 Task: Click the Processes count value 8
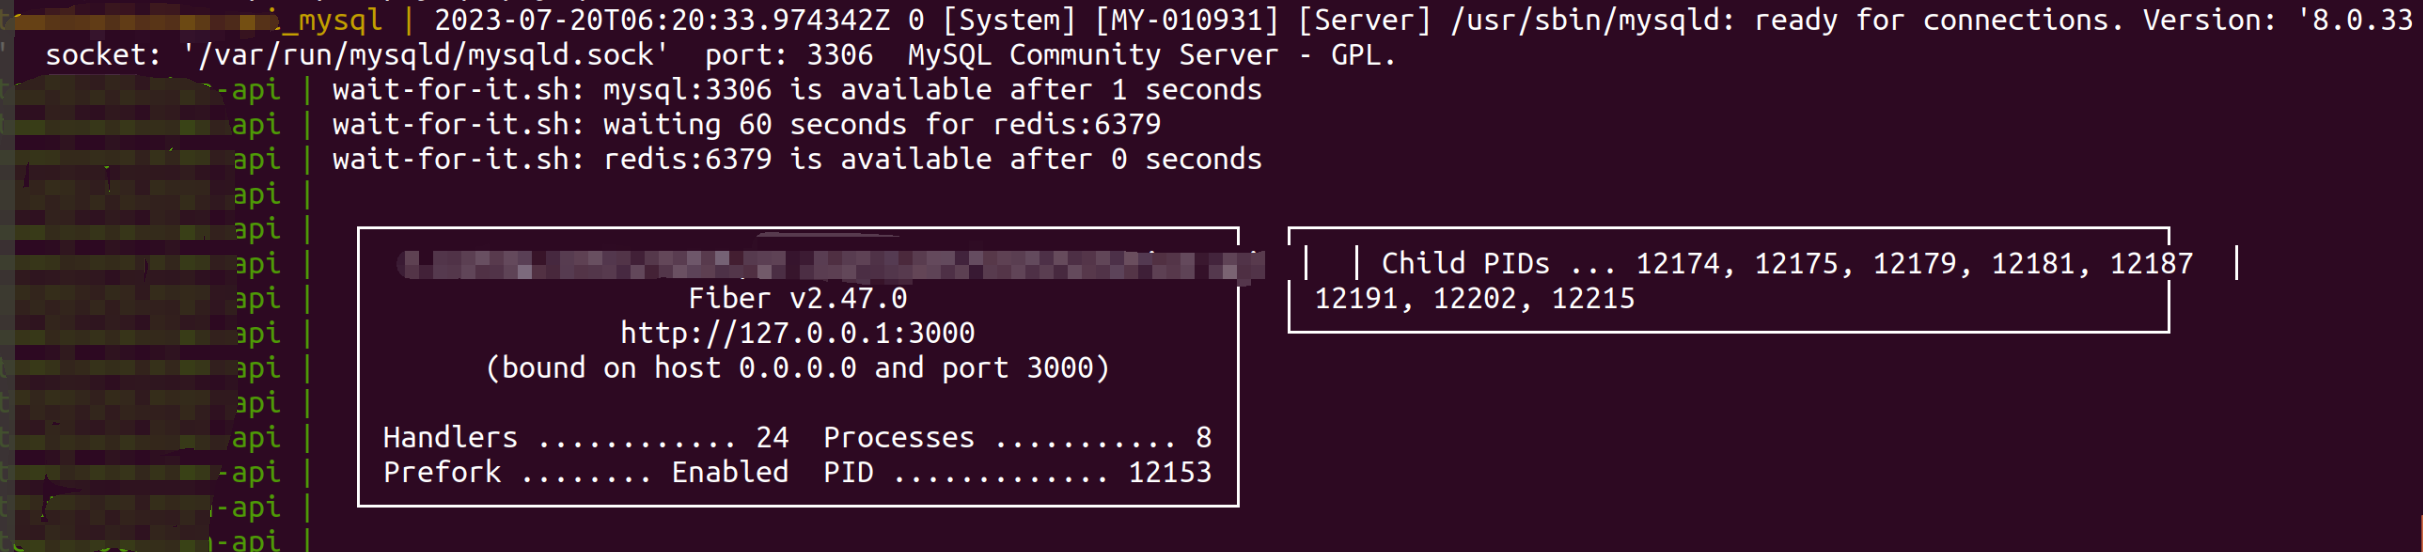[x=1203, y=437]
